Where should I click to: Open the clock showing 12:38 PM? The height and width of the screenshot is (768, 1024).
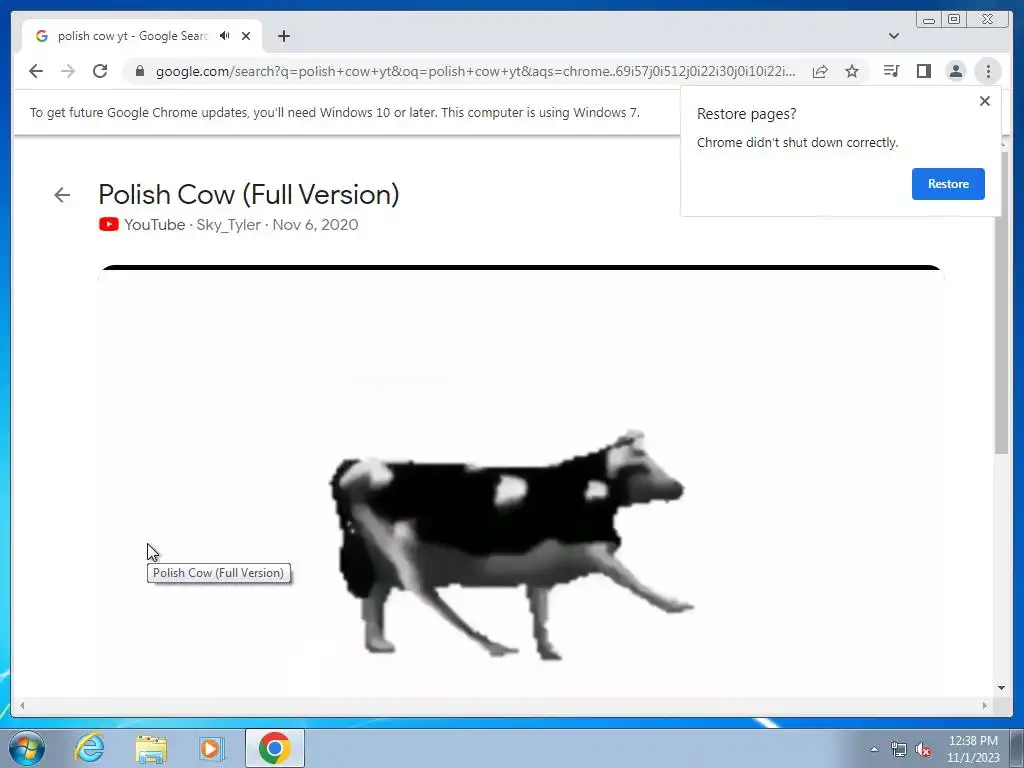click(973, 749)
